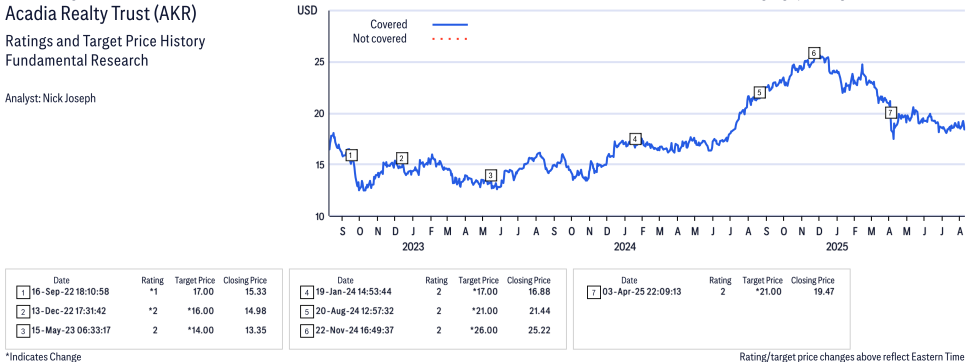
Task: Click the Covered legend label
Action: [389, 25]
